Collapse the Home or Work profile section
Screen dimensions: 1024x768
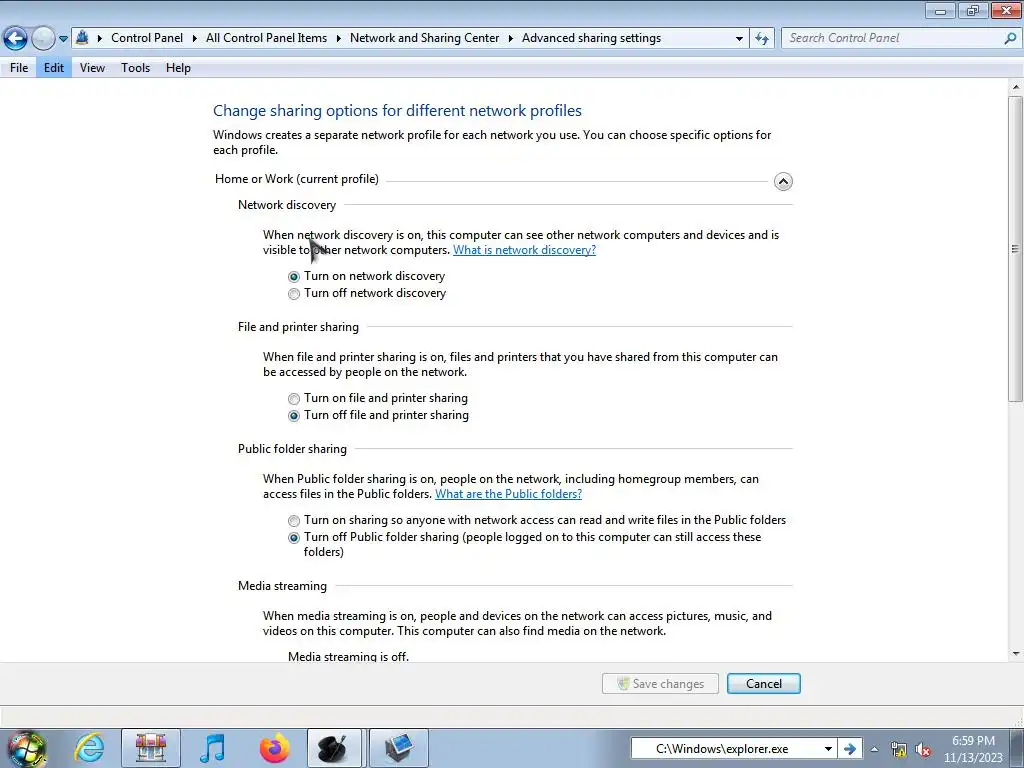(x=783, y=181)
